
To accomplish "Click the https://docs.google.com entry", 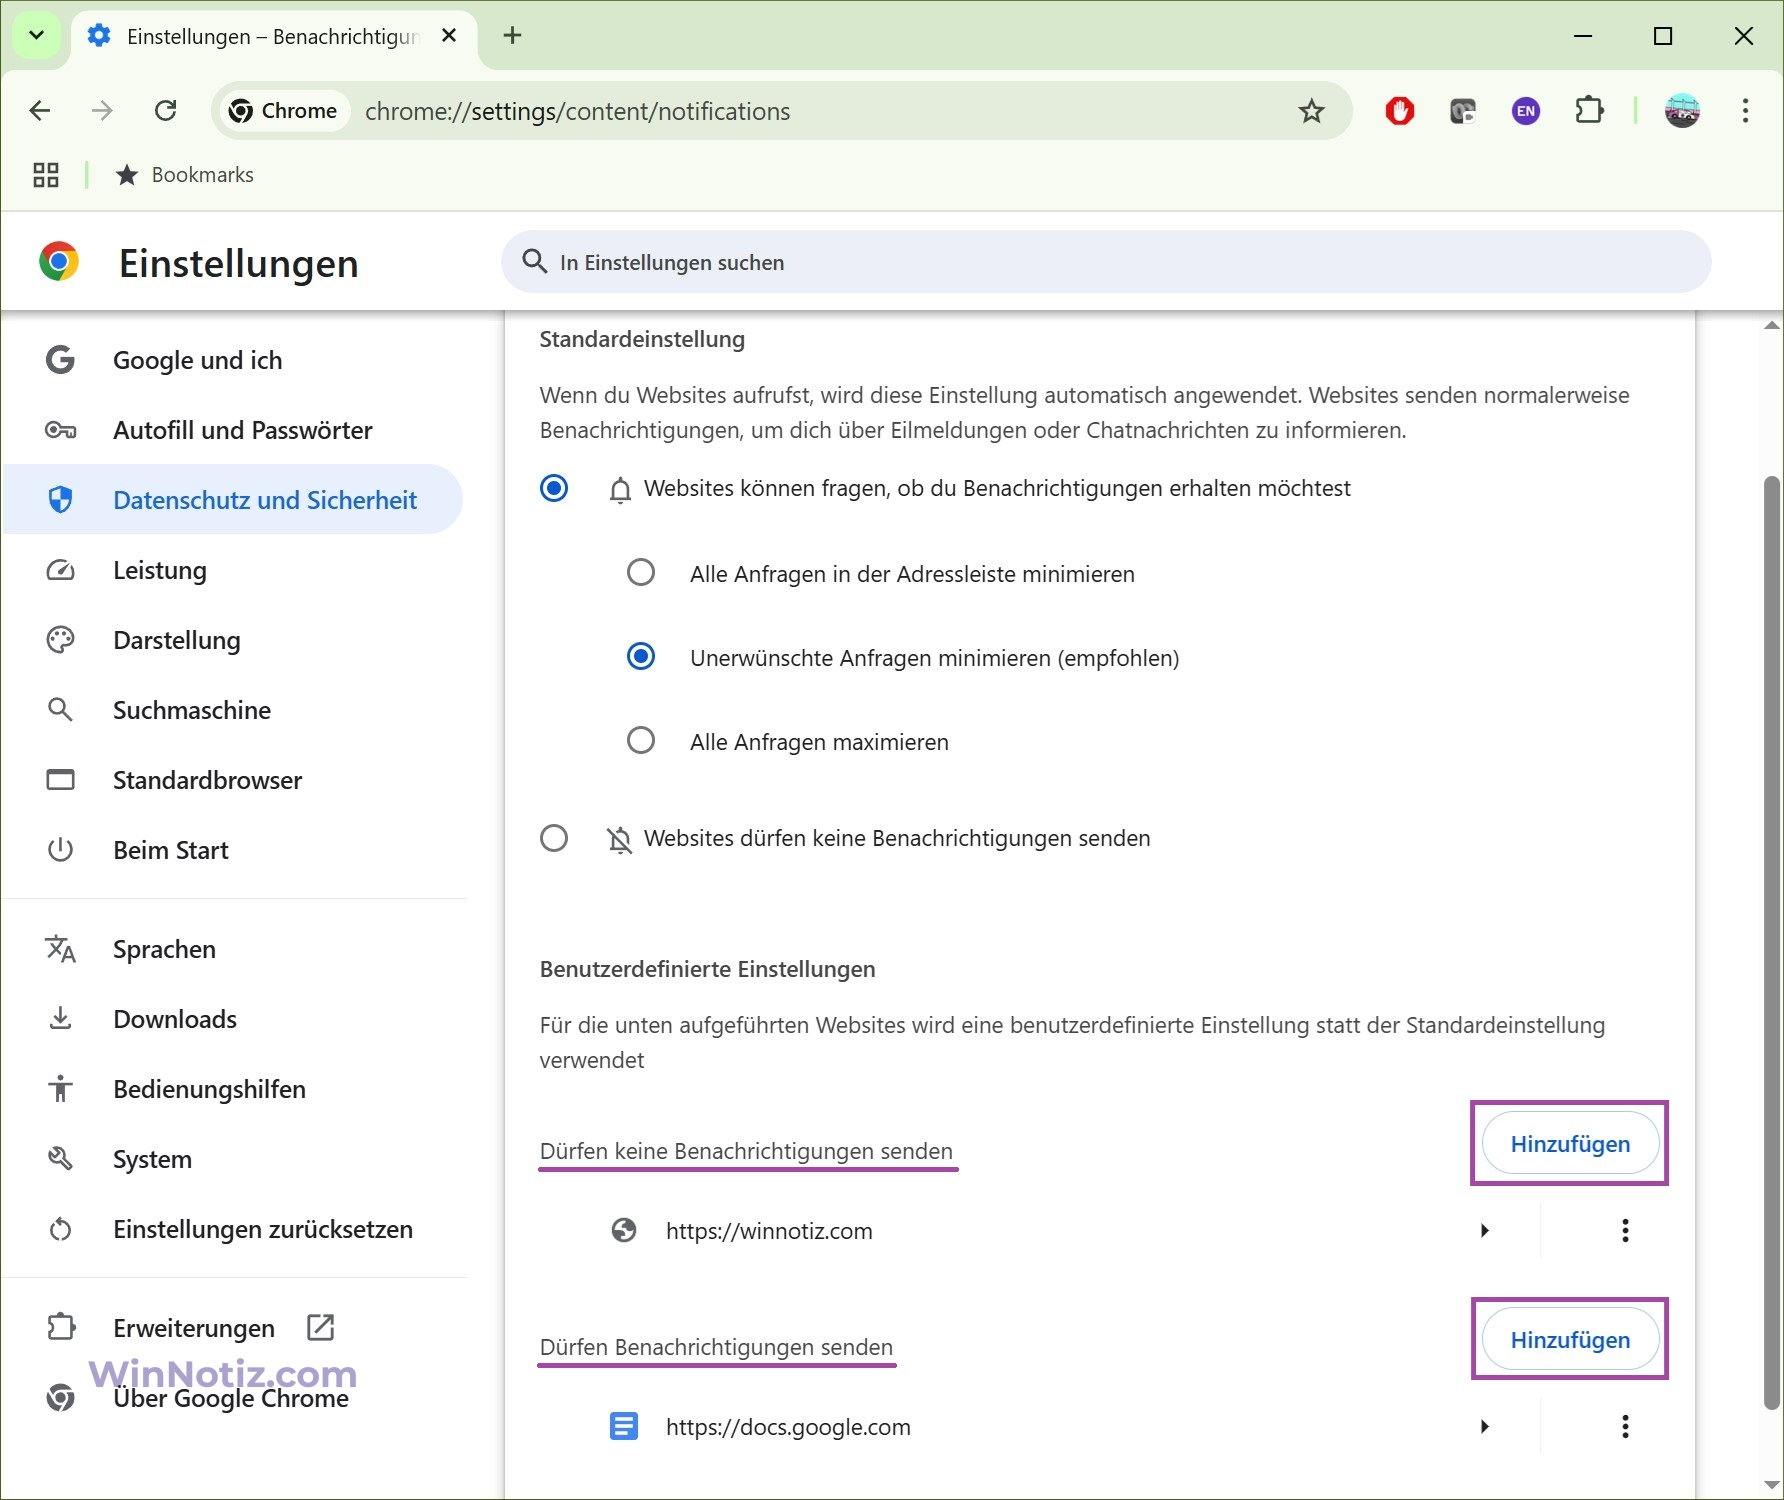I will [788, 1427].
